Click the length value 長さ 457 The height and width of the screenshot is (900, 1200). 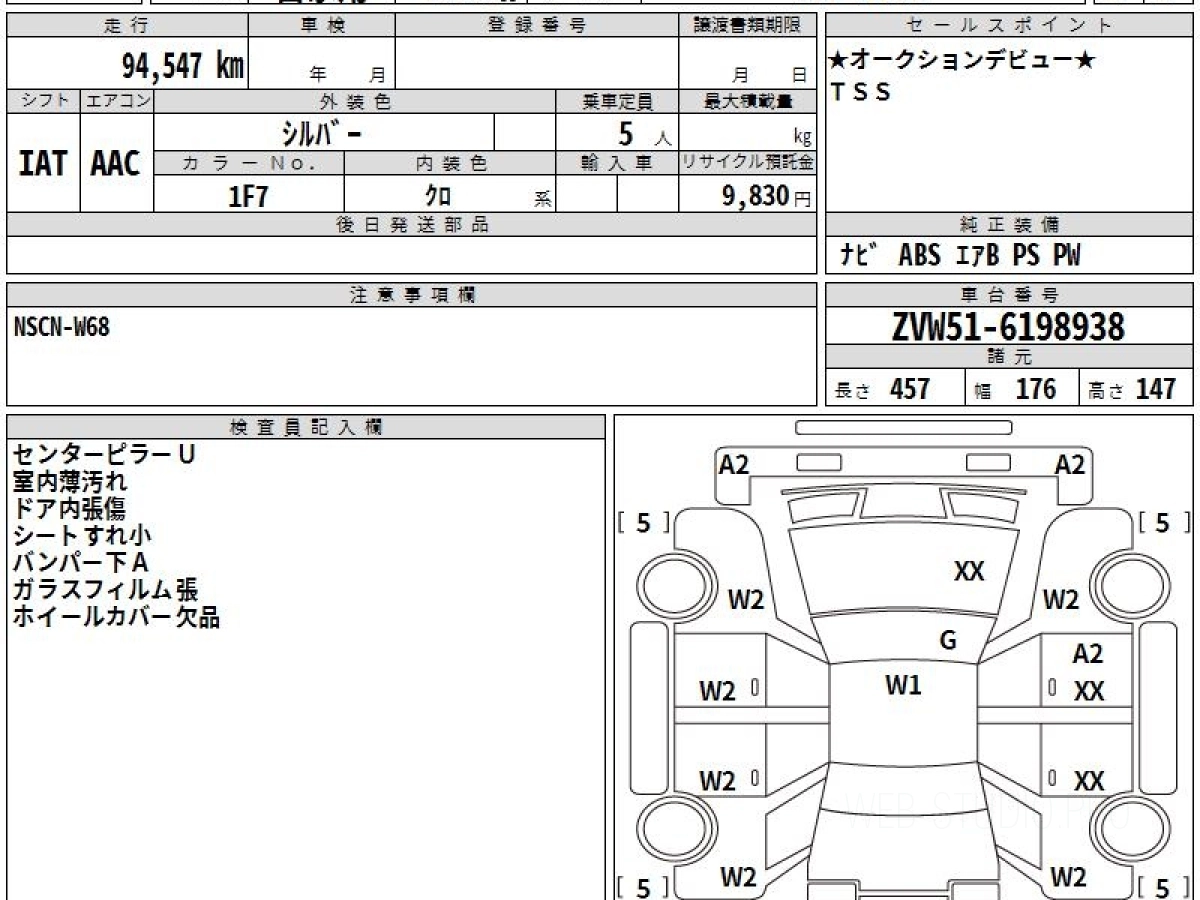tap(883, 389)
